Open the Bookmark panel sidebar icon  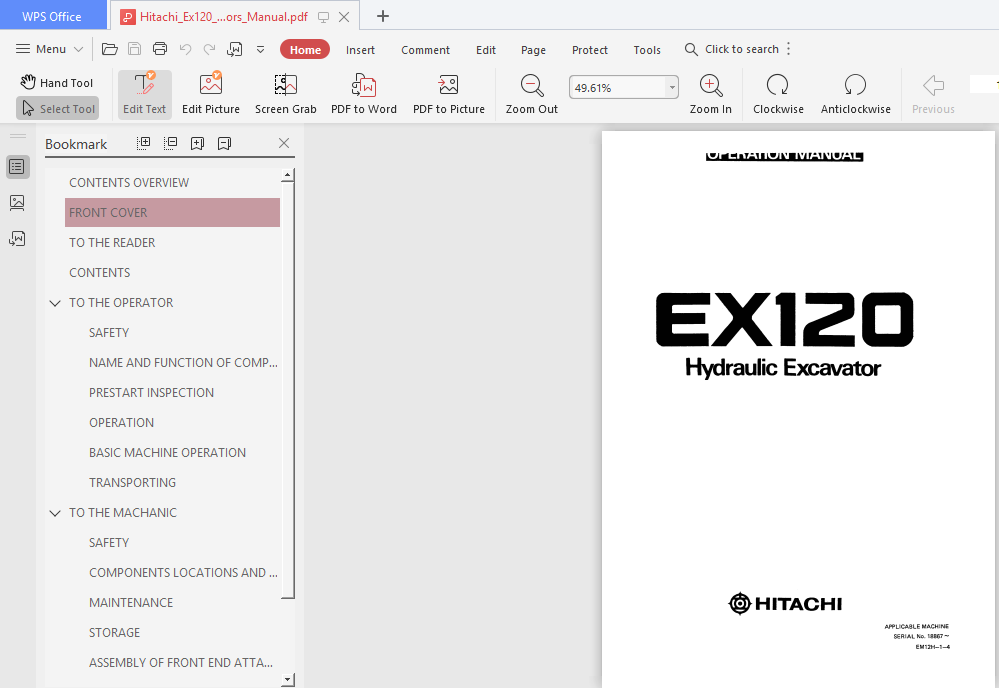[x=17, y=167]
